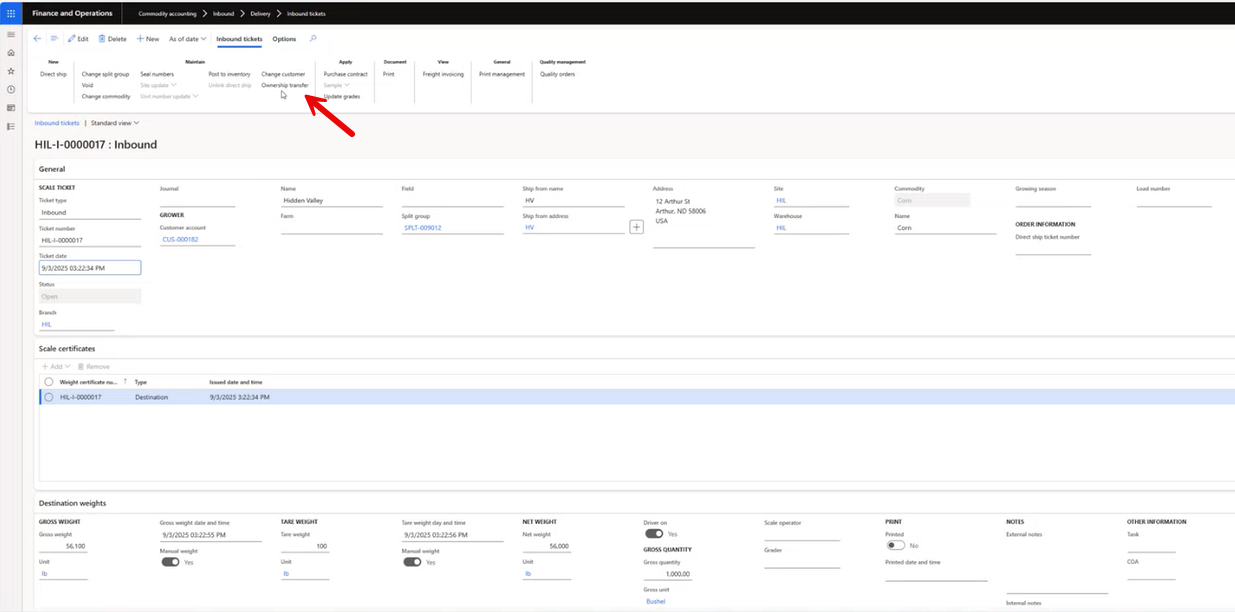Screen dimensions: 1235x612
Task: Open Workspaces icon in the sidebar
Action: 11,108
